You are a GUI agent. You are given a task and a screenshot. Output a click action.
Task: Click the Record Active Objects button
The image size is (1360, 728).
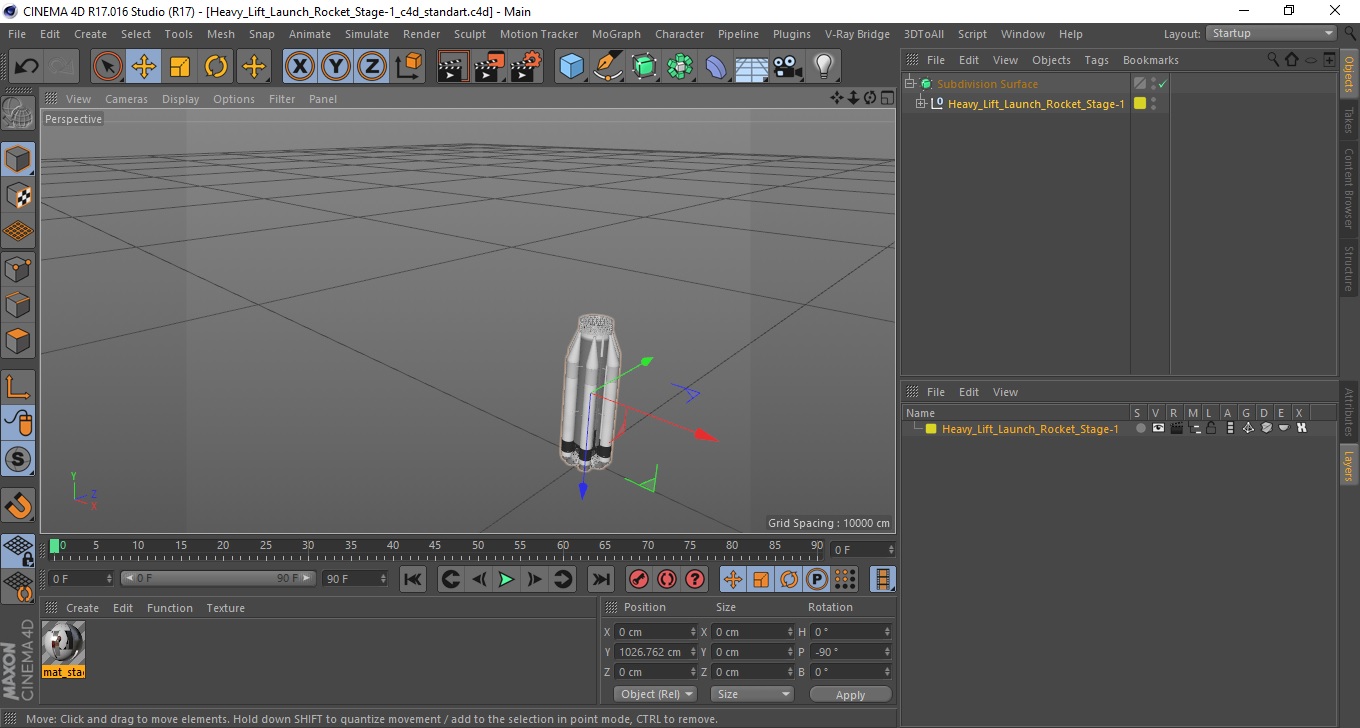tap(638, 579)
